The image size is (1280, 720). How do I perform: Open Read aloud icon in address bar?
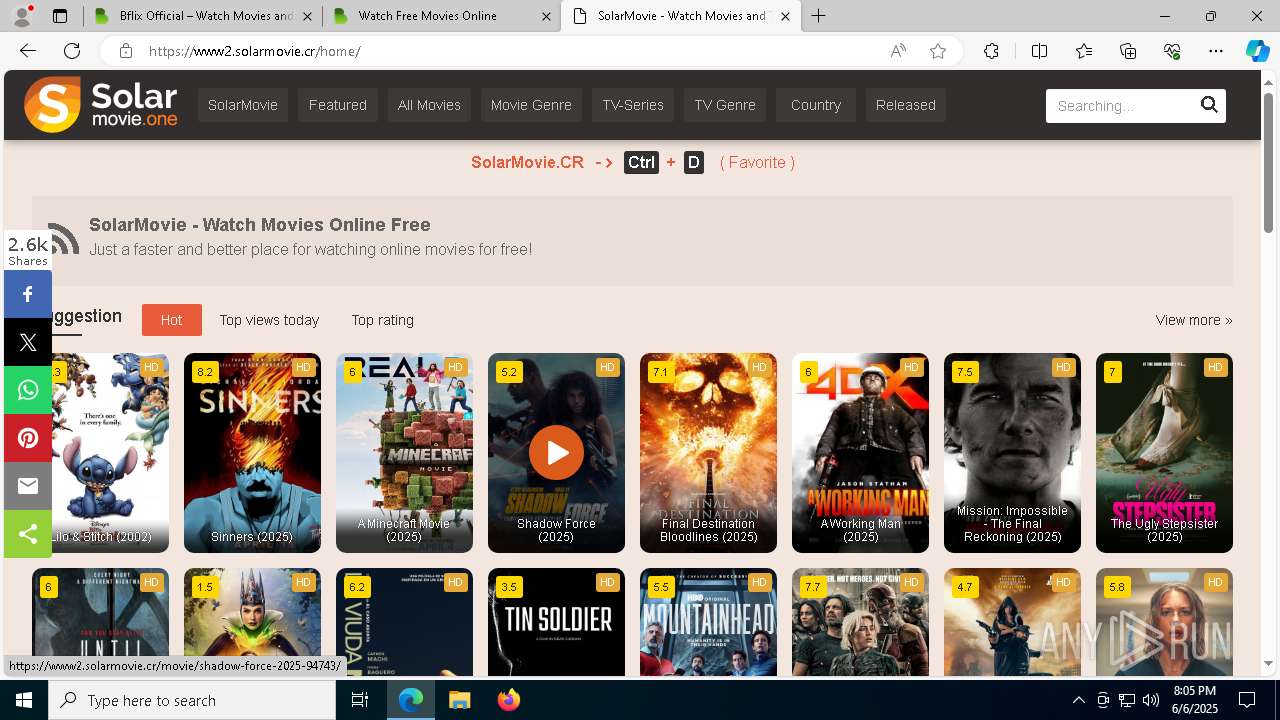tap(898, 51)
